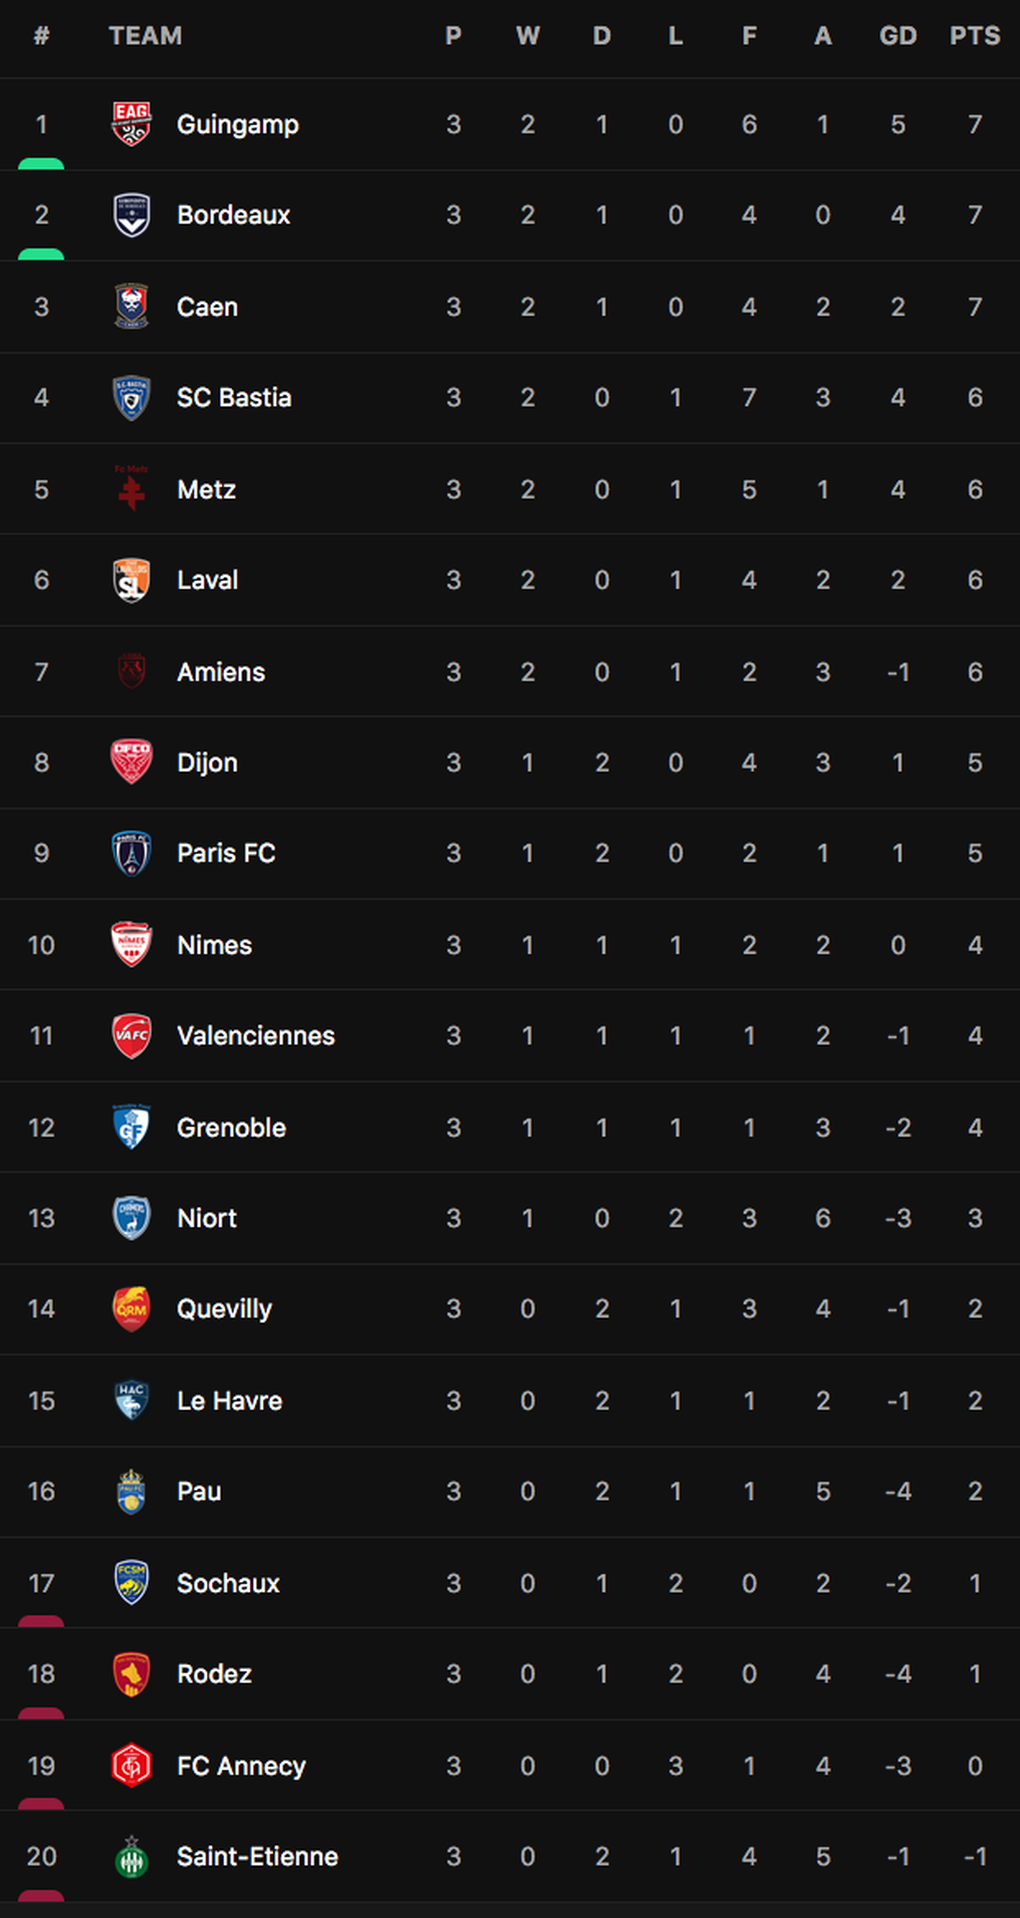Sort table by PTS column header

[x=975, y=36]
